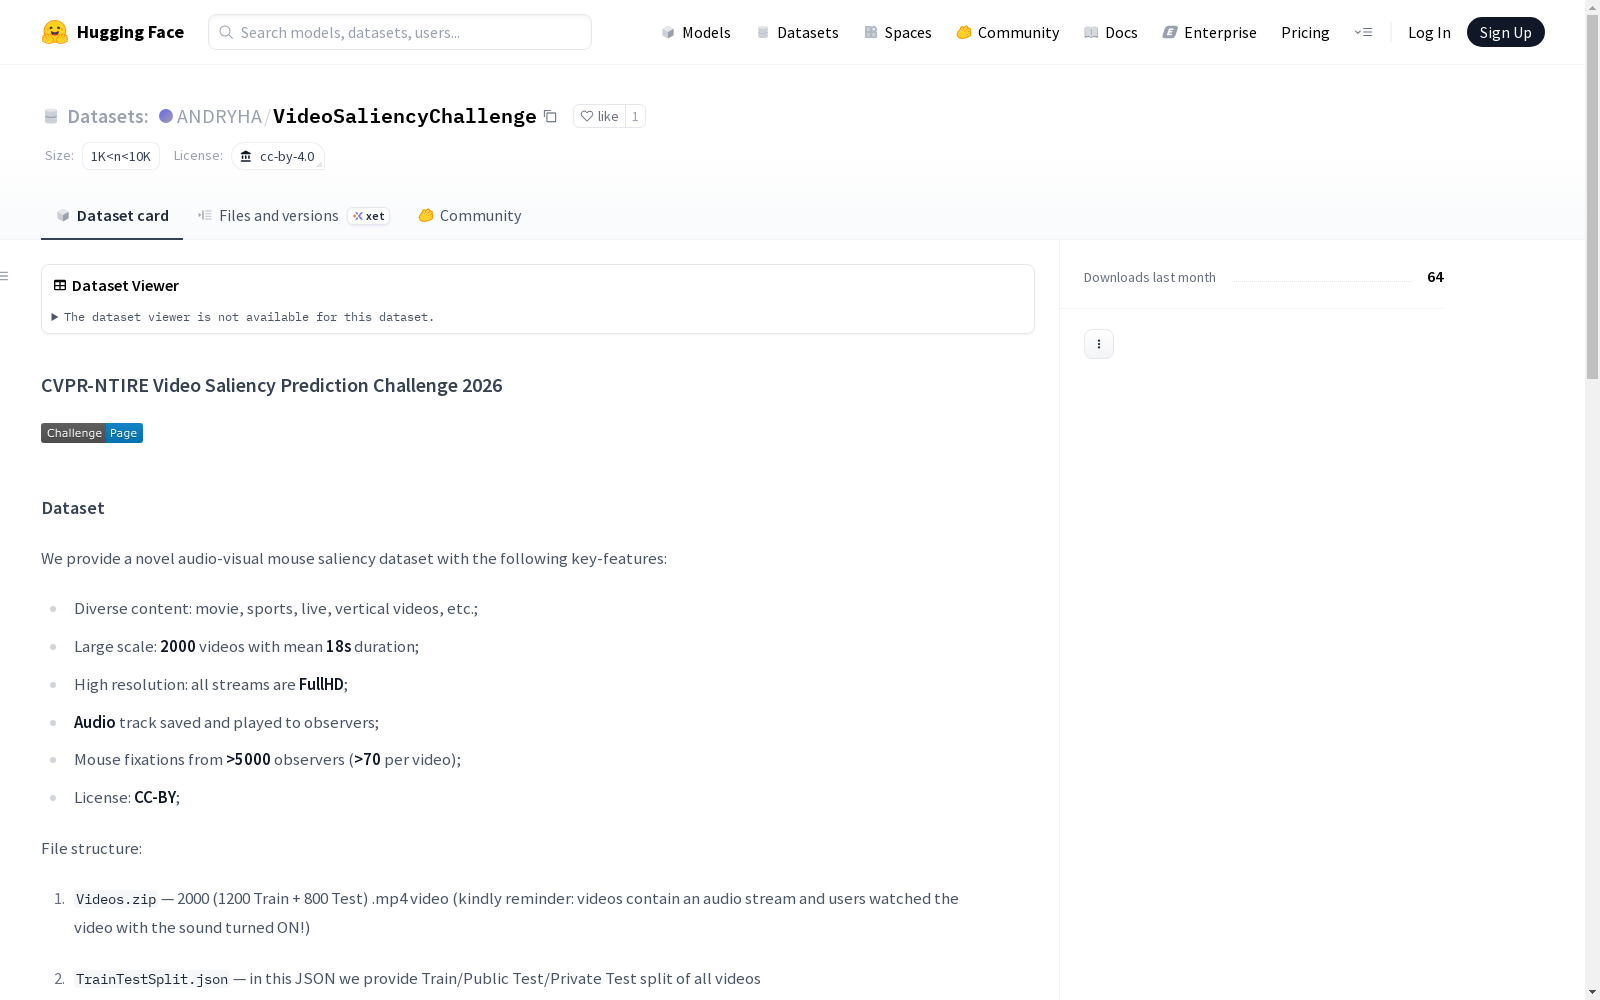1600x1000 pixels.
Task: Open the dataset's Community tab
Action: 470,216
